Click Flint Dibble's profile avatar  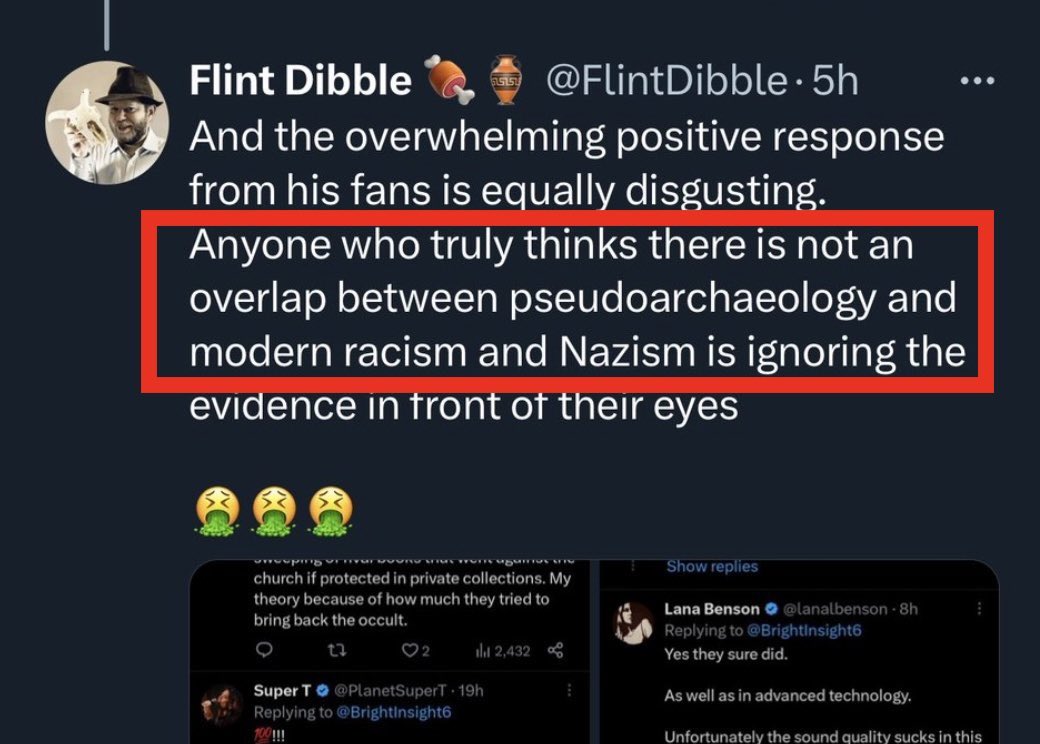[107, 122]
